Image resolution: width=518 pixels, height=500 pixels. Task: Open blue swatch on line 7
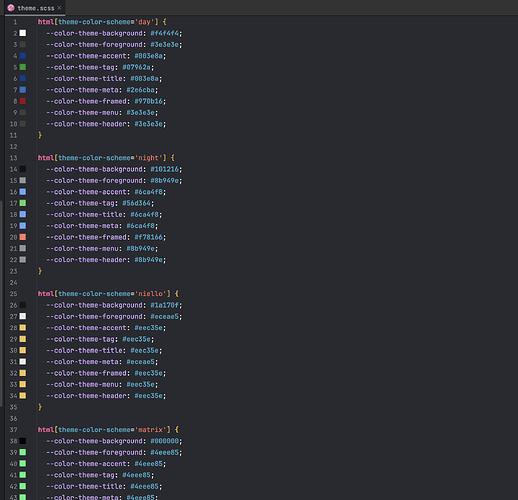(x=23, y=90)
